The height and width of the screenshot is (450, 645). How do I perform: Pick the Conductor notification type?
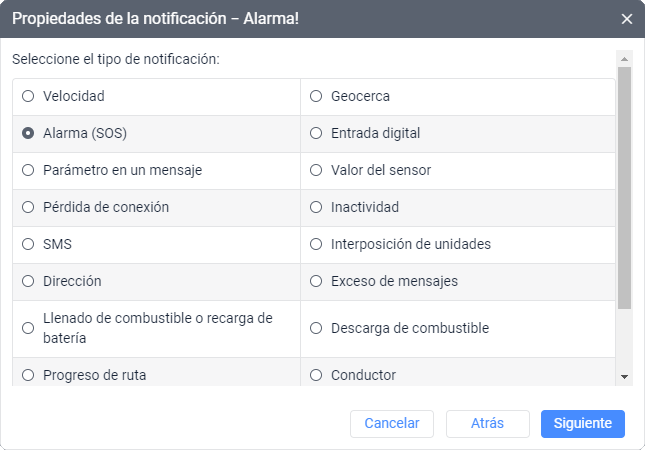coord(316,375)
